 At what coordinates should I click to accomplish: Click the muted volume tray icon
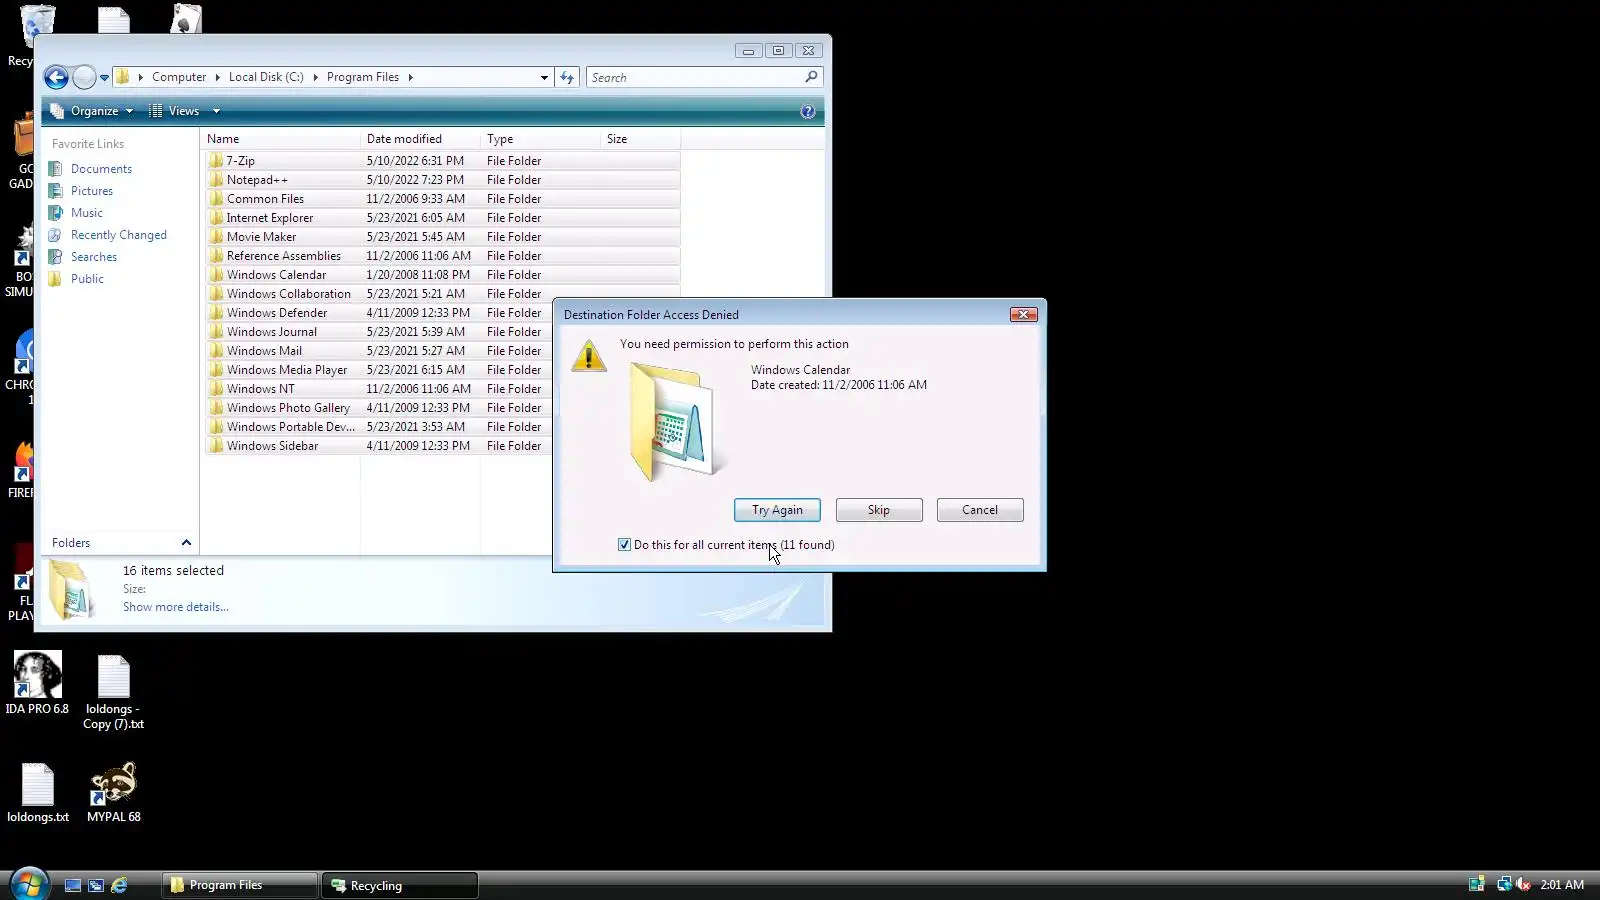[1523, 884]
